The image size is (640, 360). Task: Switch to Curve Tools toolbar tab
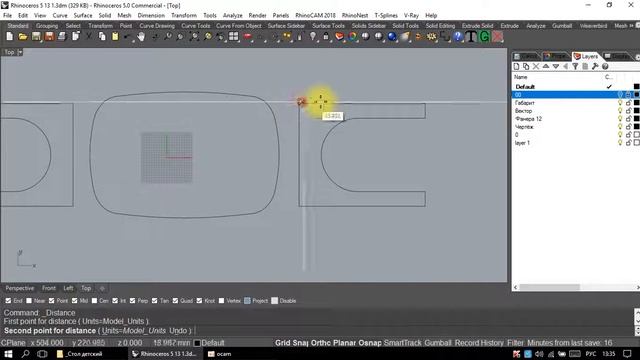point(196,26)
